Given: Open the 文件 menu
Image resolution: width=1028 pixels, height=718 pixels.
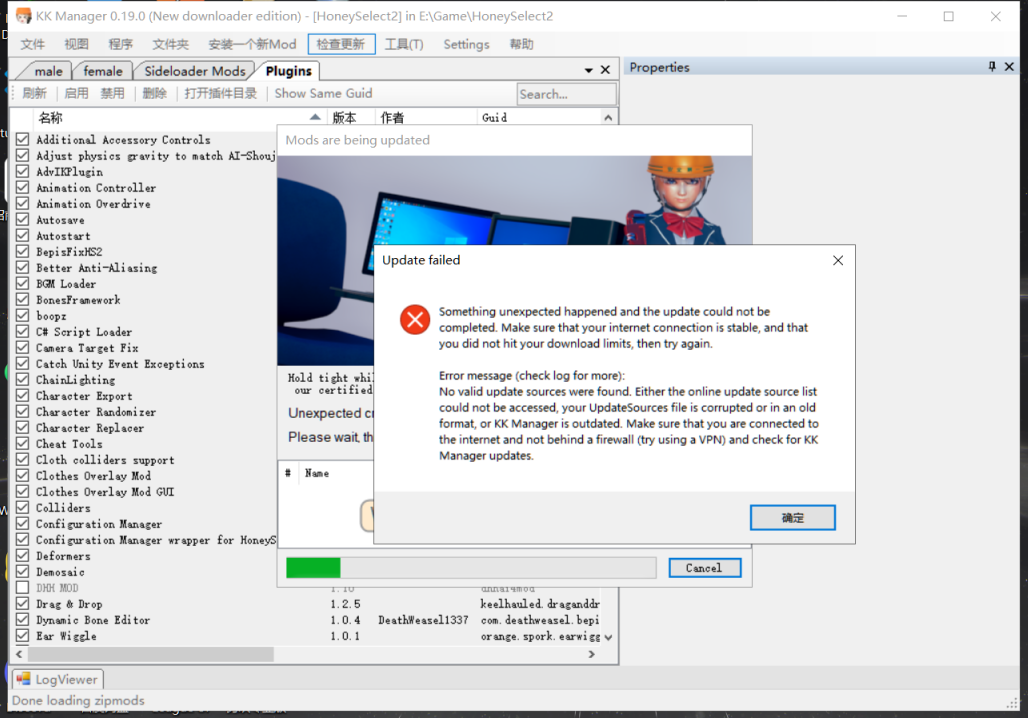Looking at the screenshot, I should click(x=32, y=44).
